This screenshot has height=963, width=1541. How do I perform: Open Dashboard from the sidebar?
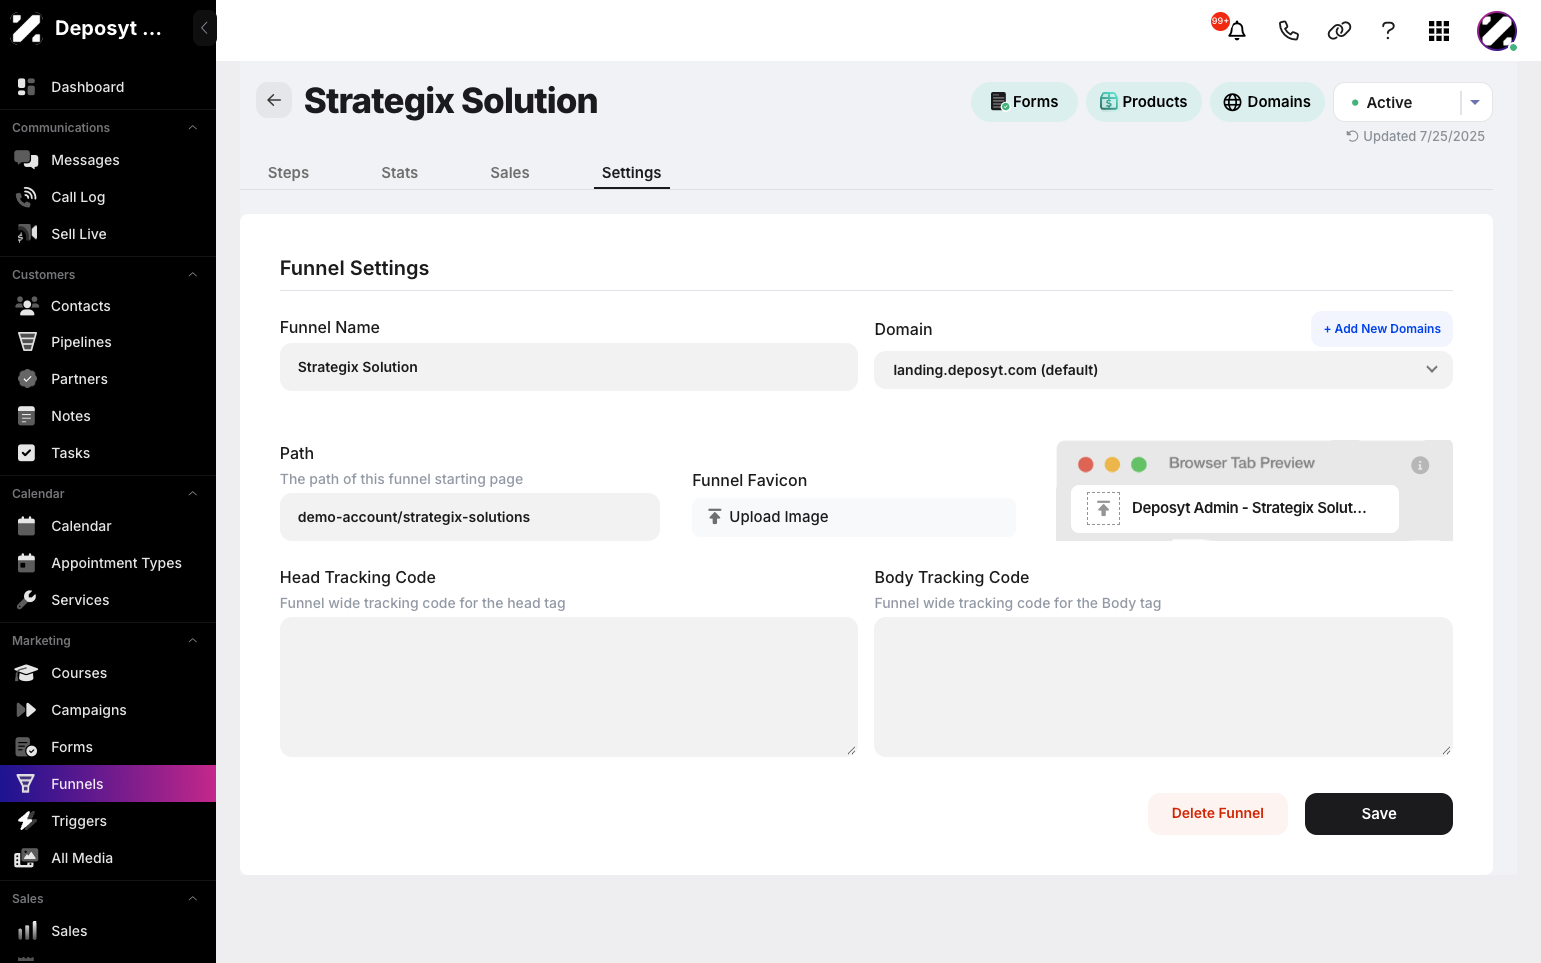[x=108, y=87]
